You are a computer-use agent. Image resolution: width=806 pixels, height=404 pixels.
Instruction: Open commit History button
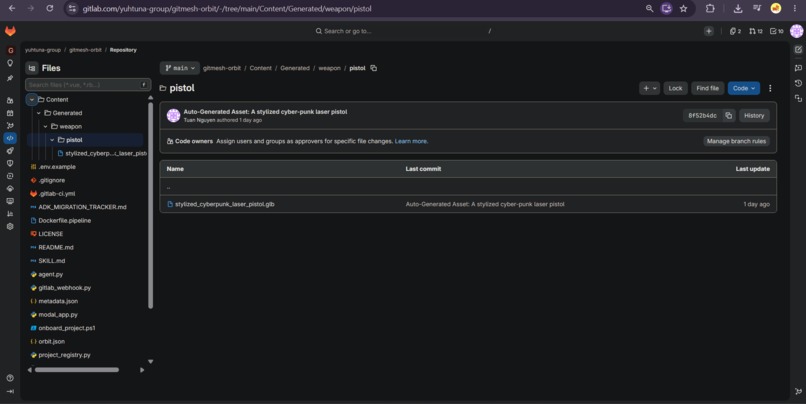tap(754, 116)
